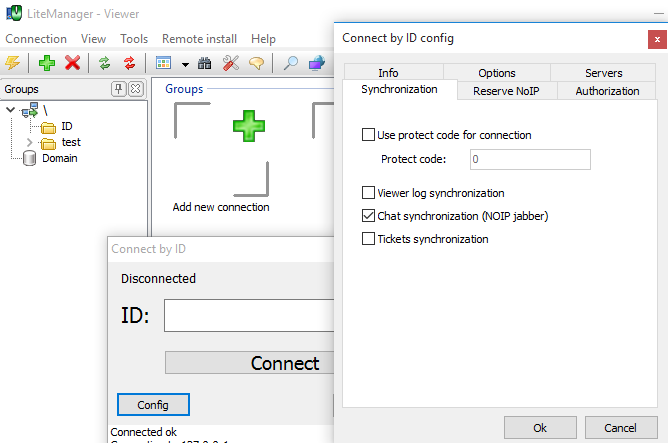
Task: Click the thumbnail view mode toolbar icon
Action: [164, 63]
